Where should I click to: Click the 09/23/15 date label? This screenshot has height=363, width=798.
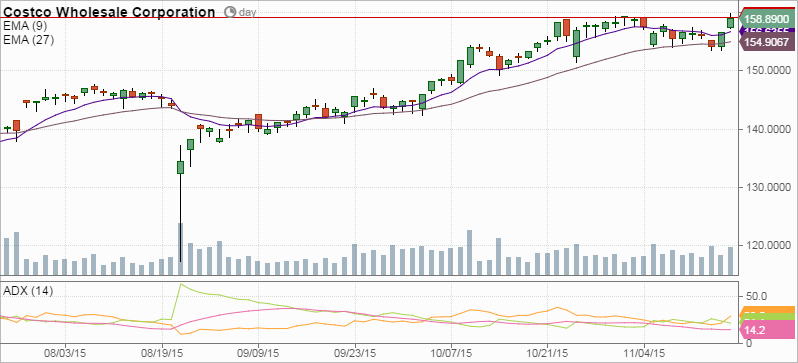pos(355,352)
